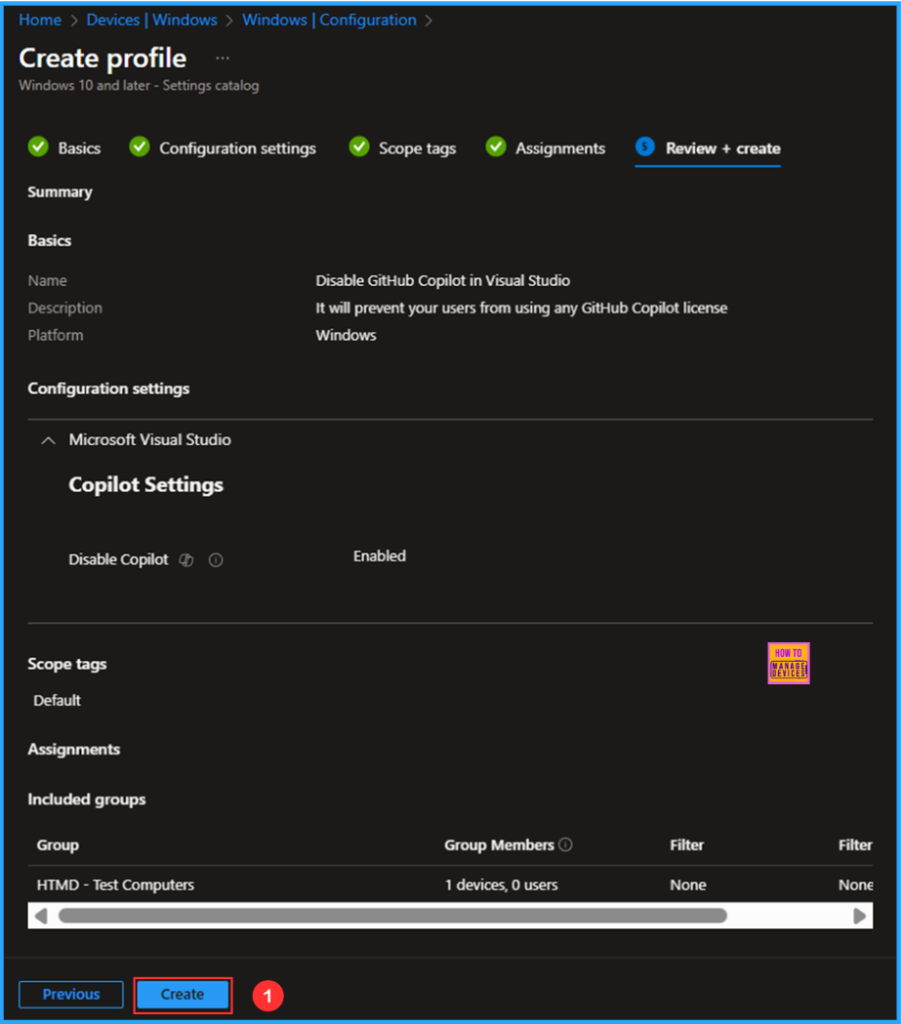Click the Group Members info icon
This screenshot has height=1024, width=901.
(x=566, y=844)
